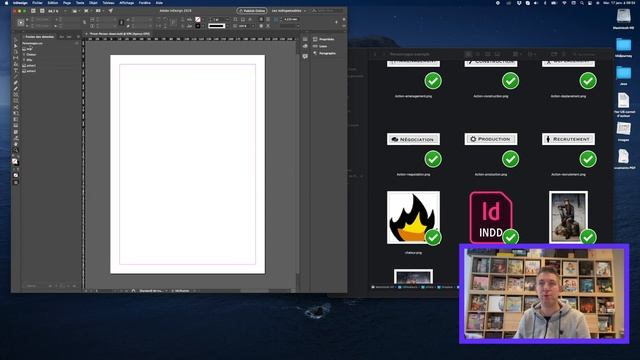Open the Paragraphe panel
The height and width of the screenshot is (360, 640).
coord(324,53)
